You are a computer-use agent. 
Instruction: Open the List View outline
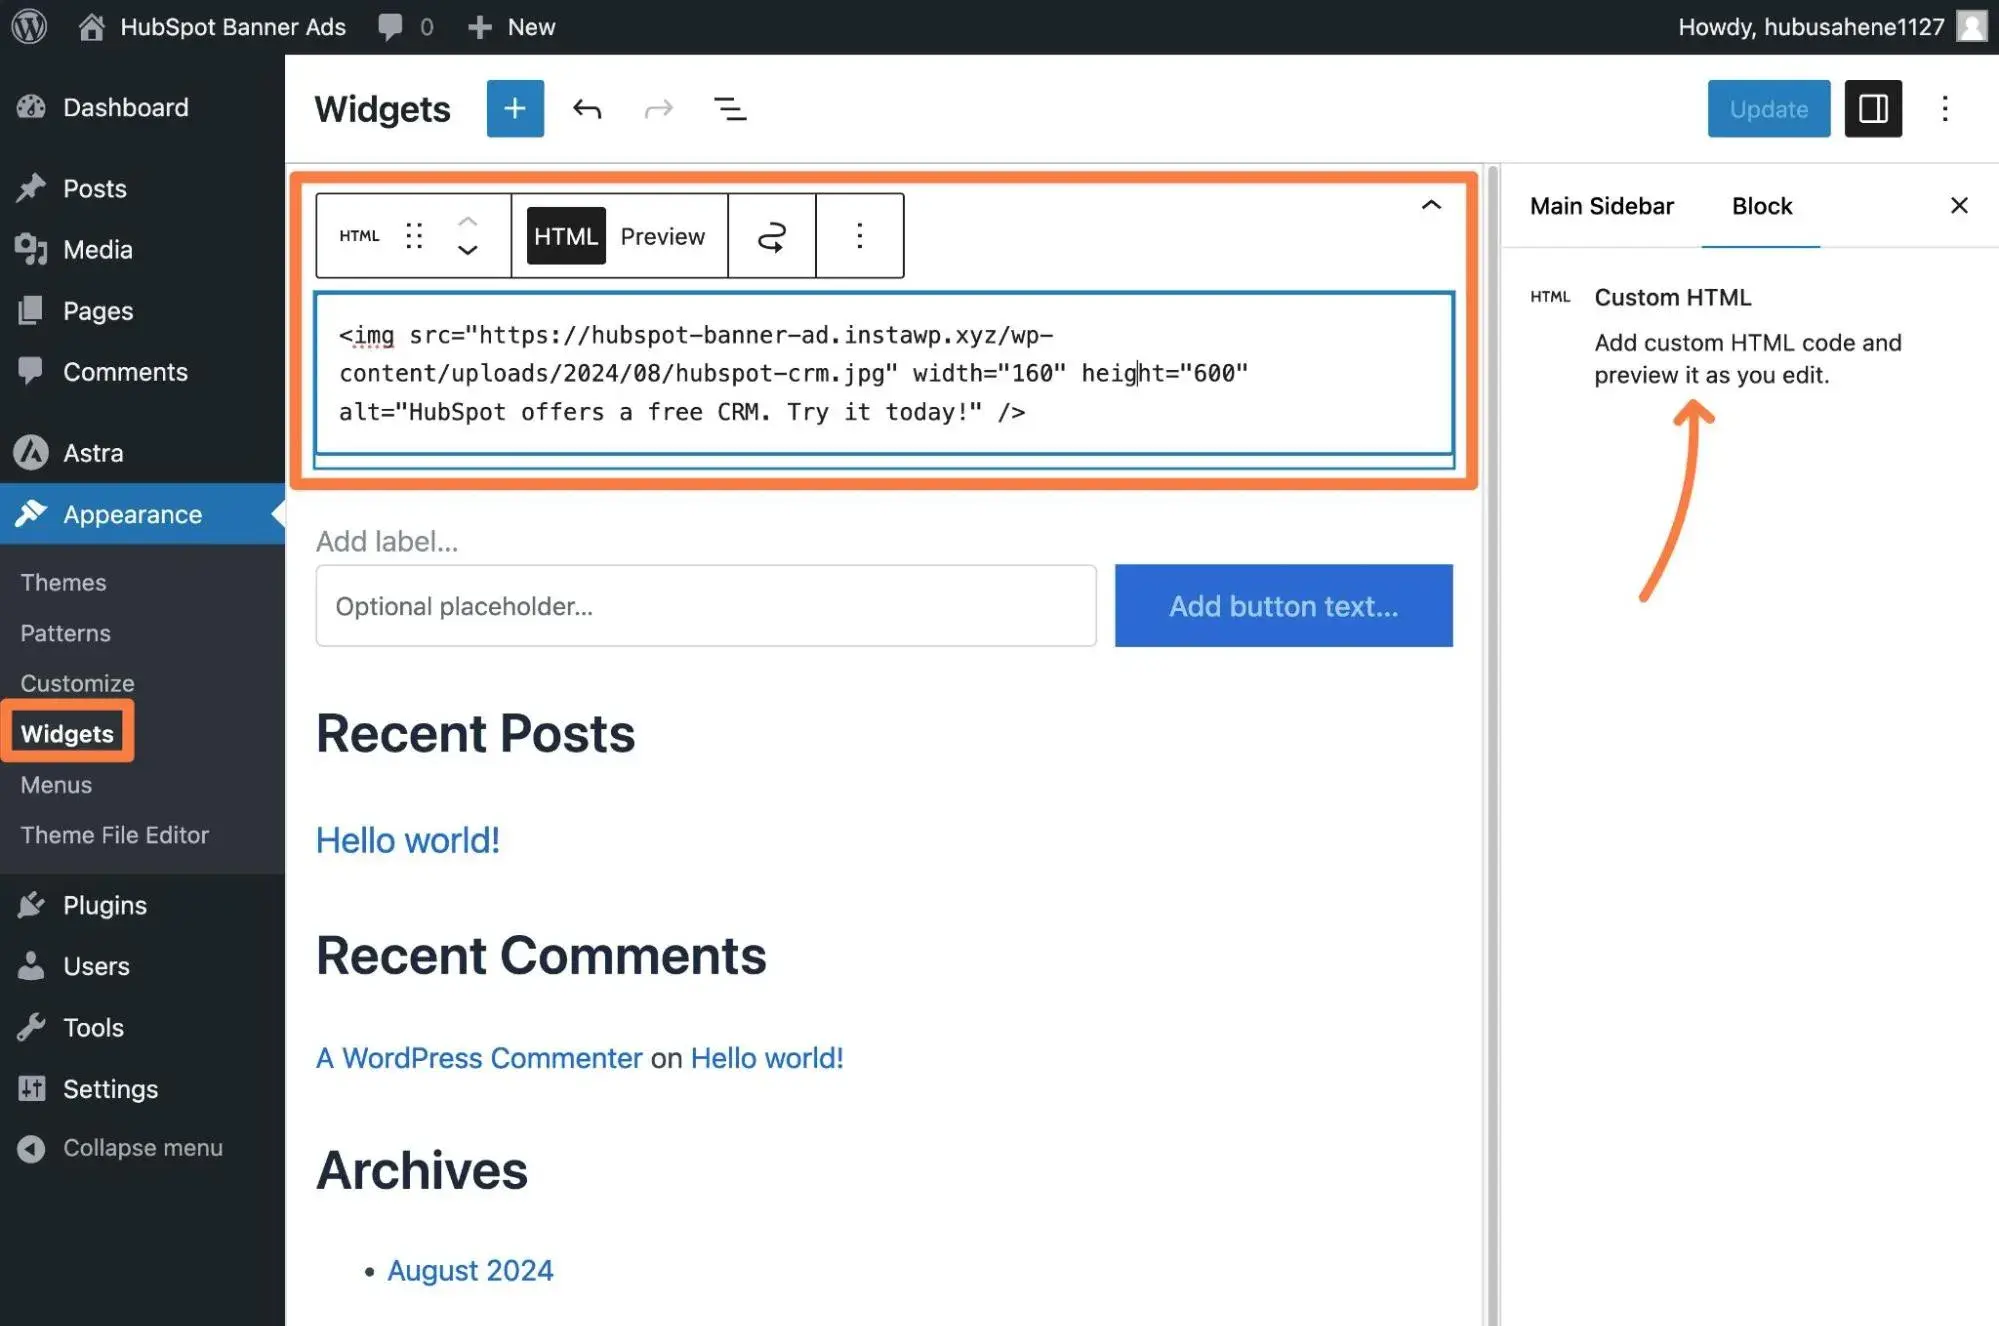pyautogui.click(x=730, y=109)
